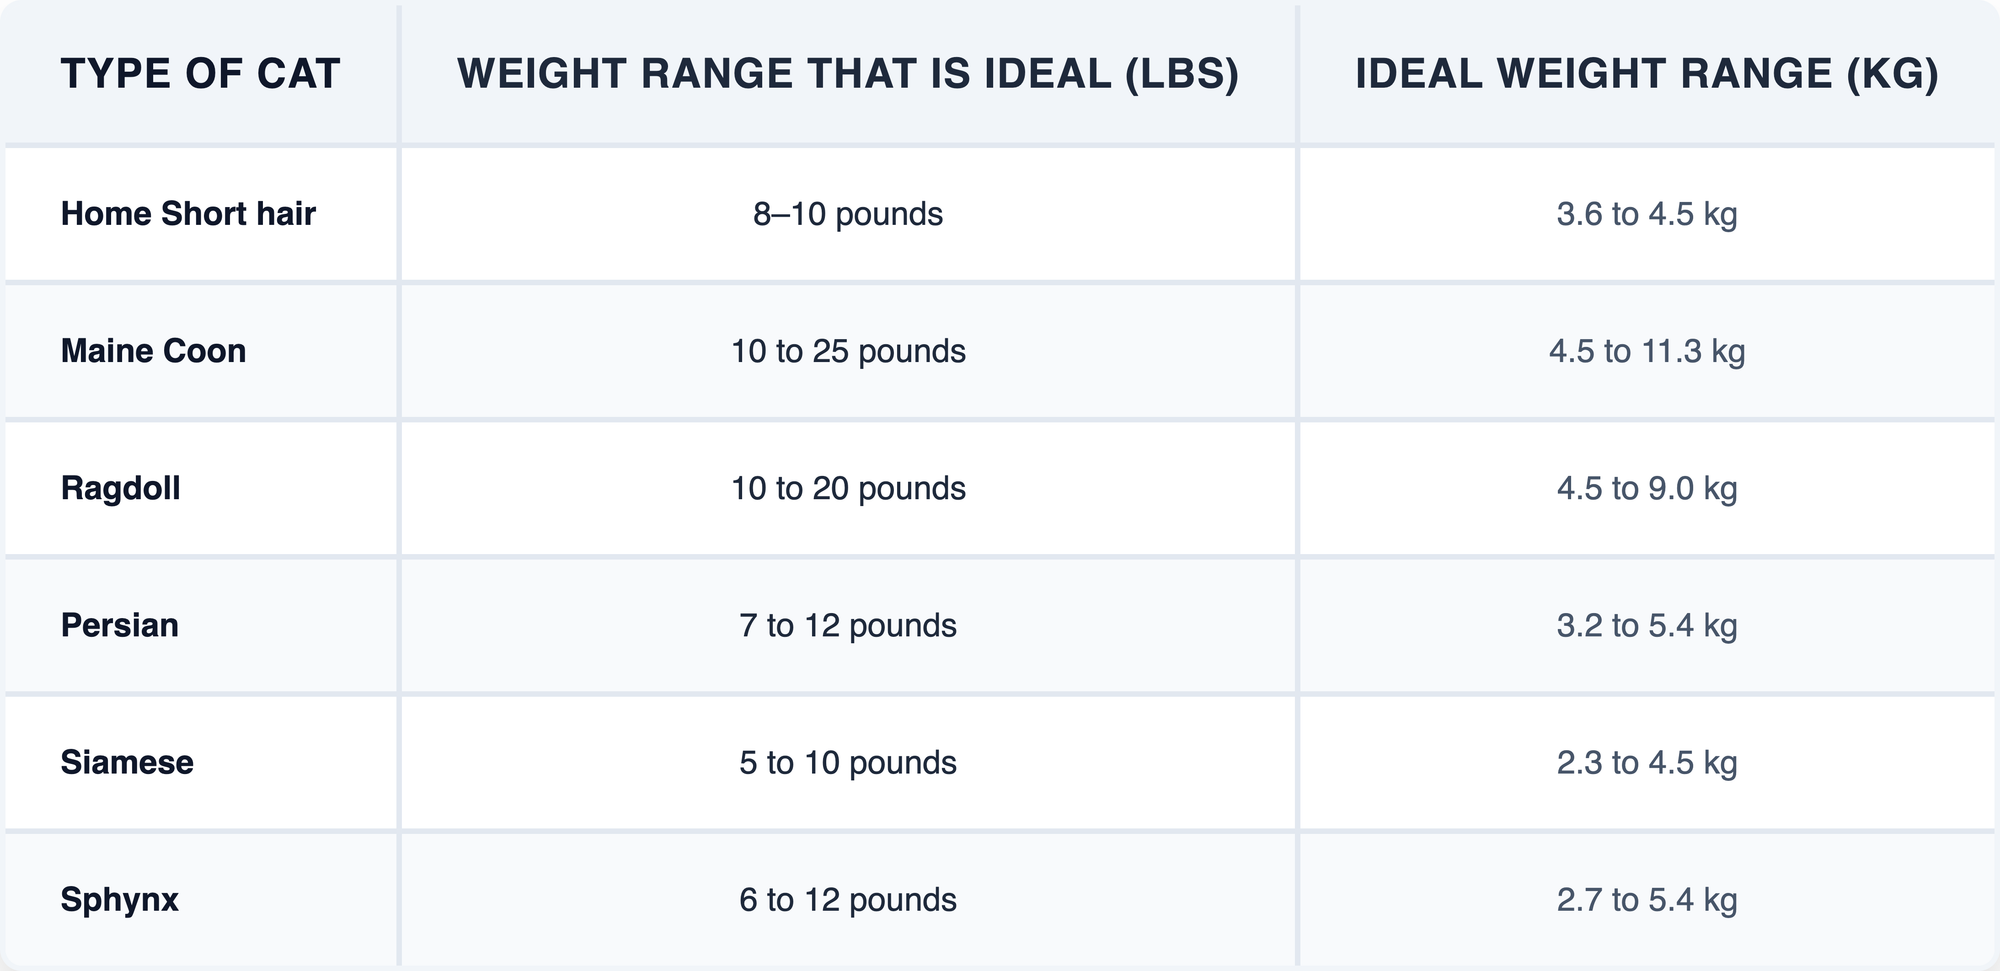Select the '3.2 to 5.4 kg' cell
This screenshot has width=2000, height=971.
[x=1647, y=625]
